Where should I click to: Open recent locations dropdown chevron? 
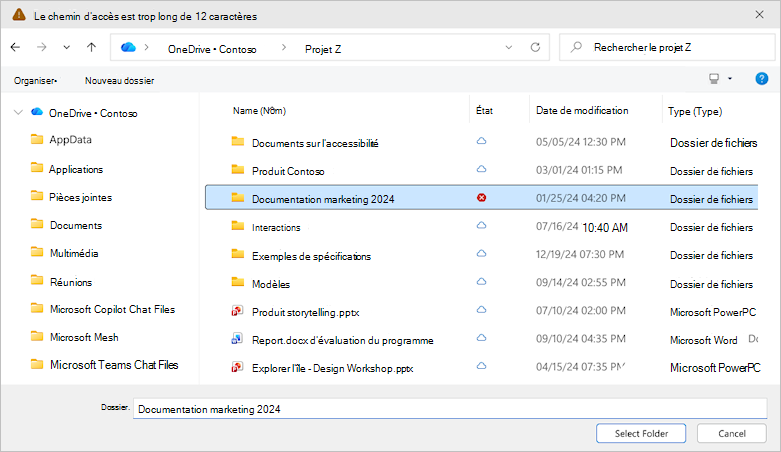pos(67,48)
